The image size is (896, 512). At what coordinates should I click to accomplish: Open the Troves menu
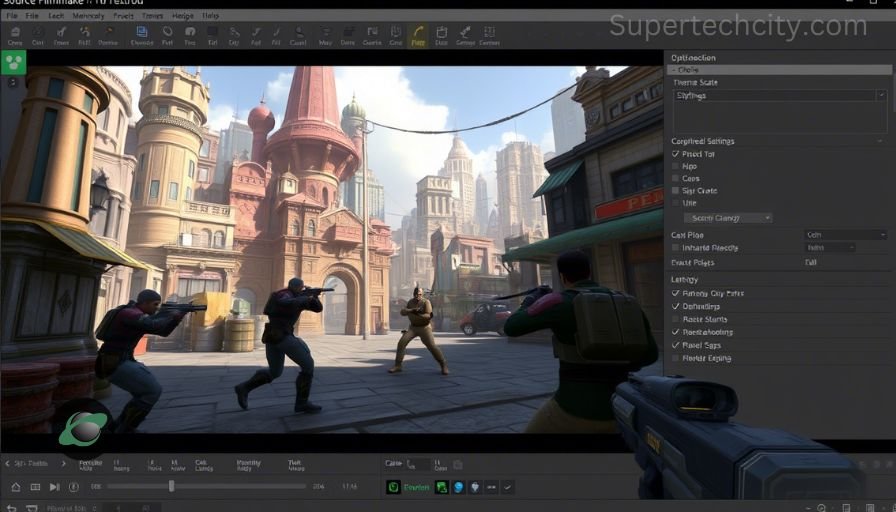tap(152, 16)
